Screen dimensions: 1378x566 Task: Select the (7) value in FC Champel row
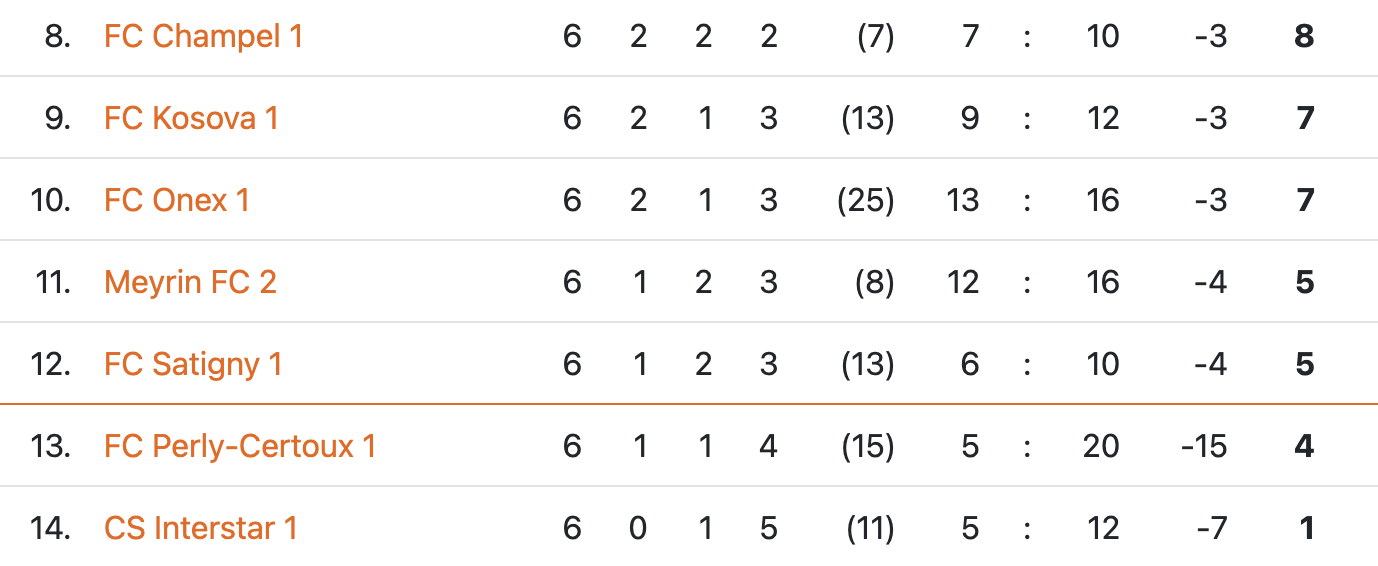tap(875, 37)
